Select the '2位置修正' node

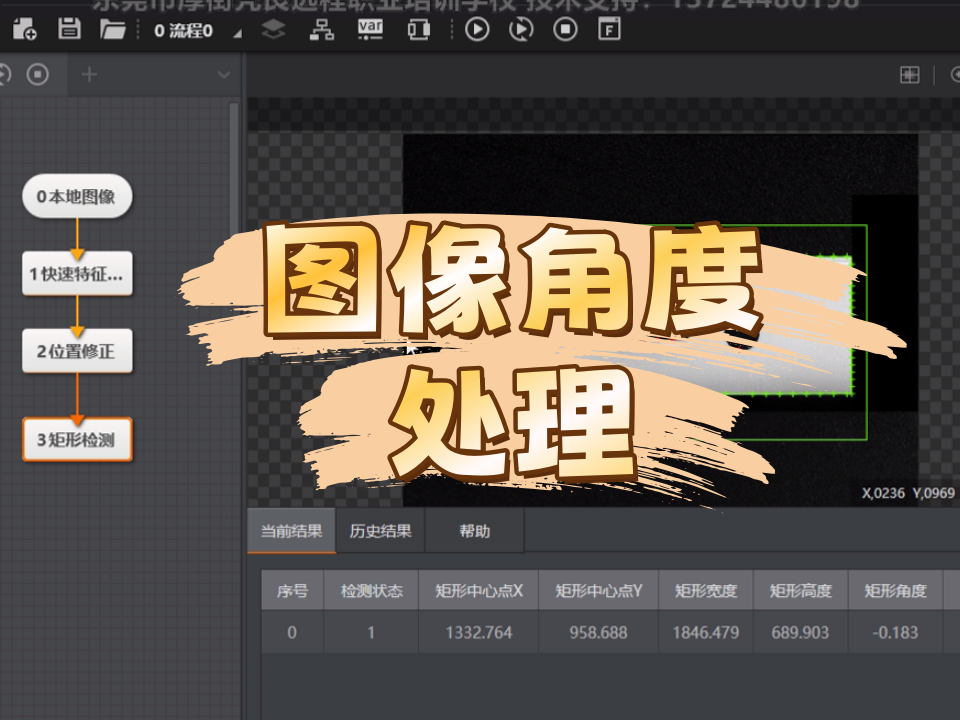(x=77, y=351)
